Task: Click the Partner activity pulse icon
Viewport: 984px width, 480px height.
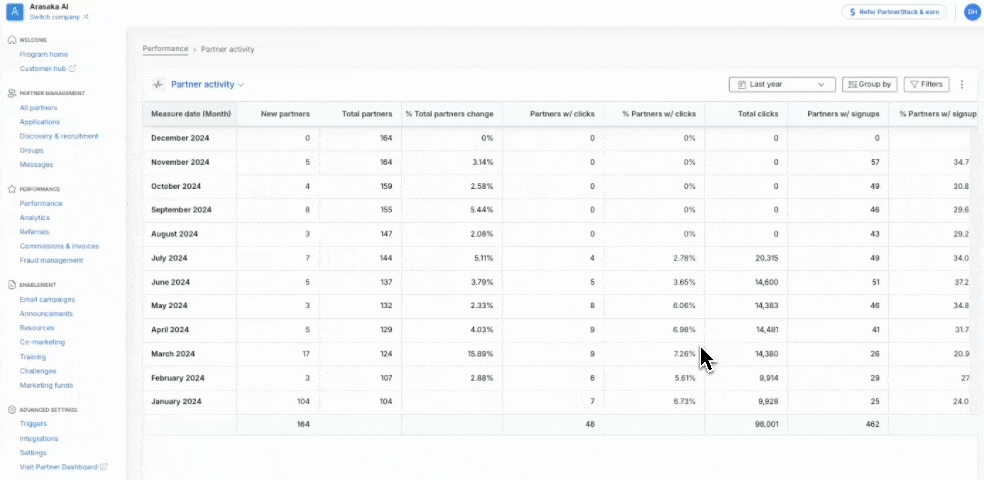Action: (158, 84)
